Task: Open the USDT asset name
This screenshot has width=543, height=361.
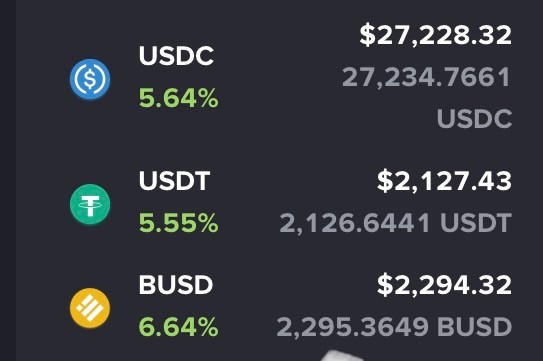Action: (174, 180)
